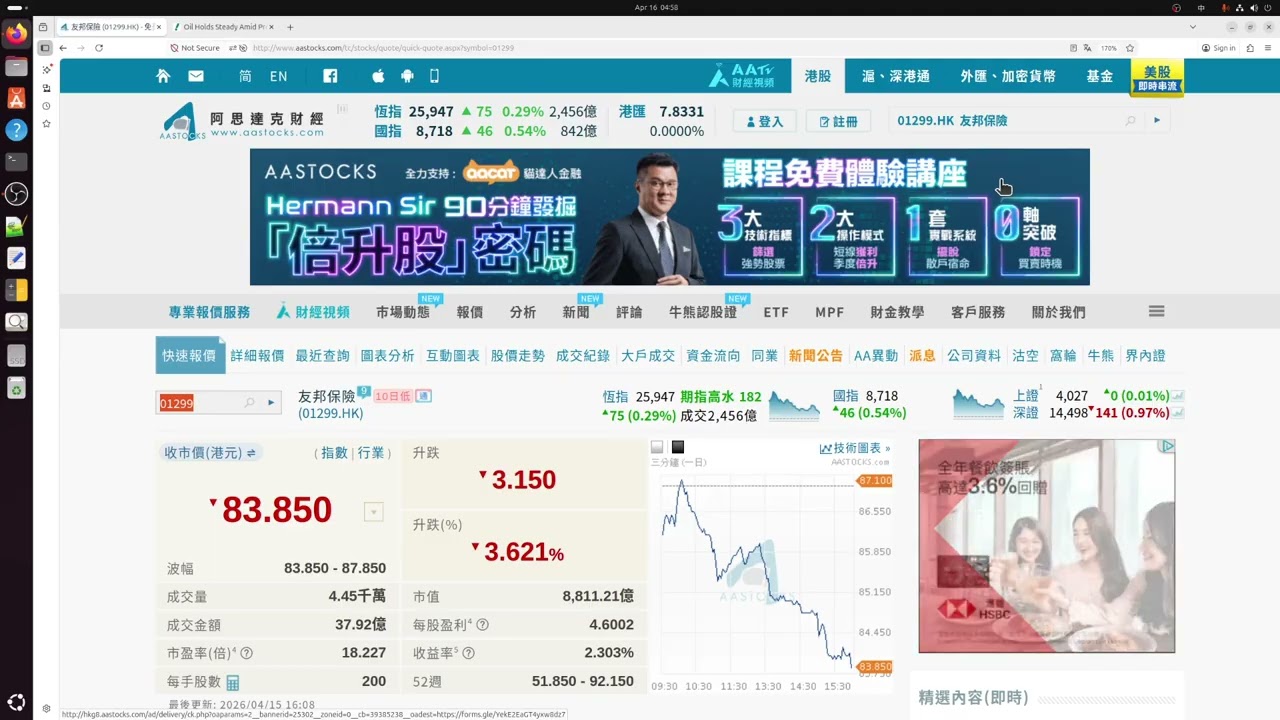The image size is (1280, 720).
Task: Open the Hermann Sir 倍升股 banner ad
Action: (670, 217)
